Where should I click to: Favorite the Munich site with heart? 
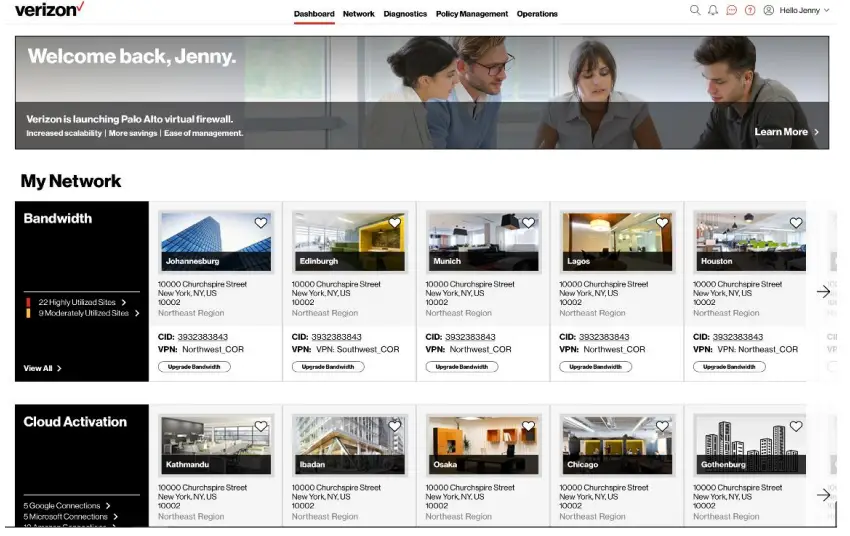click(x=529, y=223)
